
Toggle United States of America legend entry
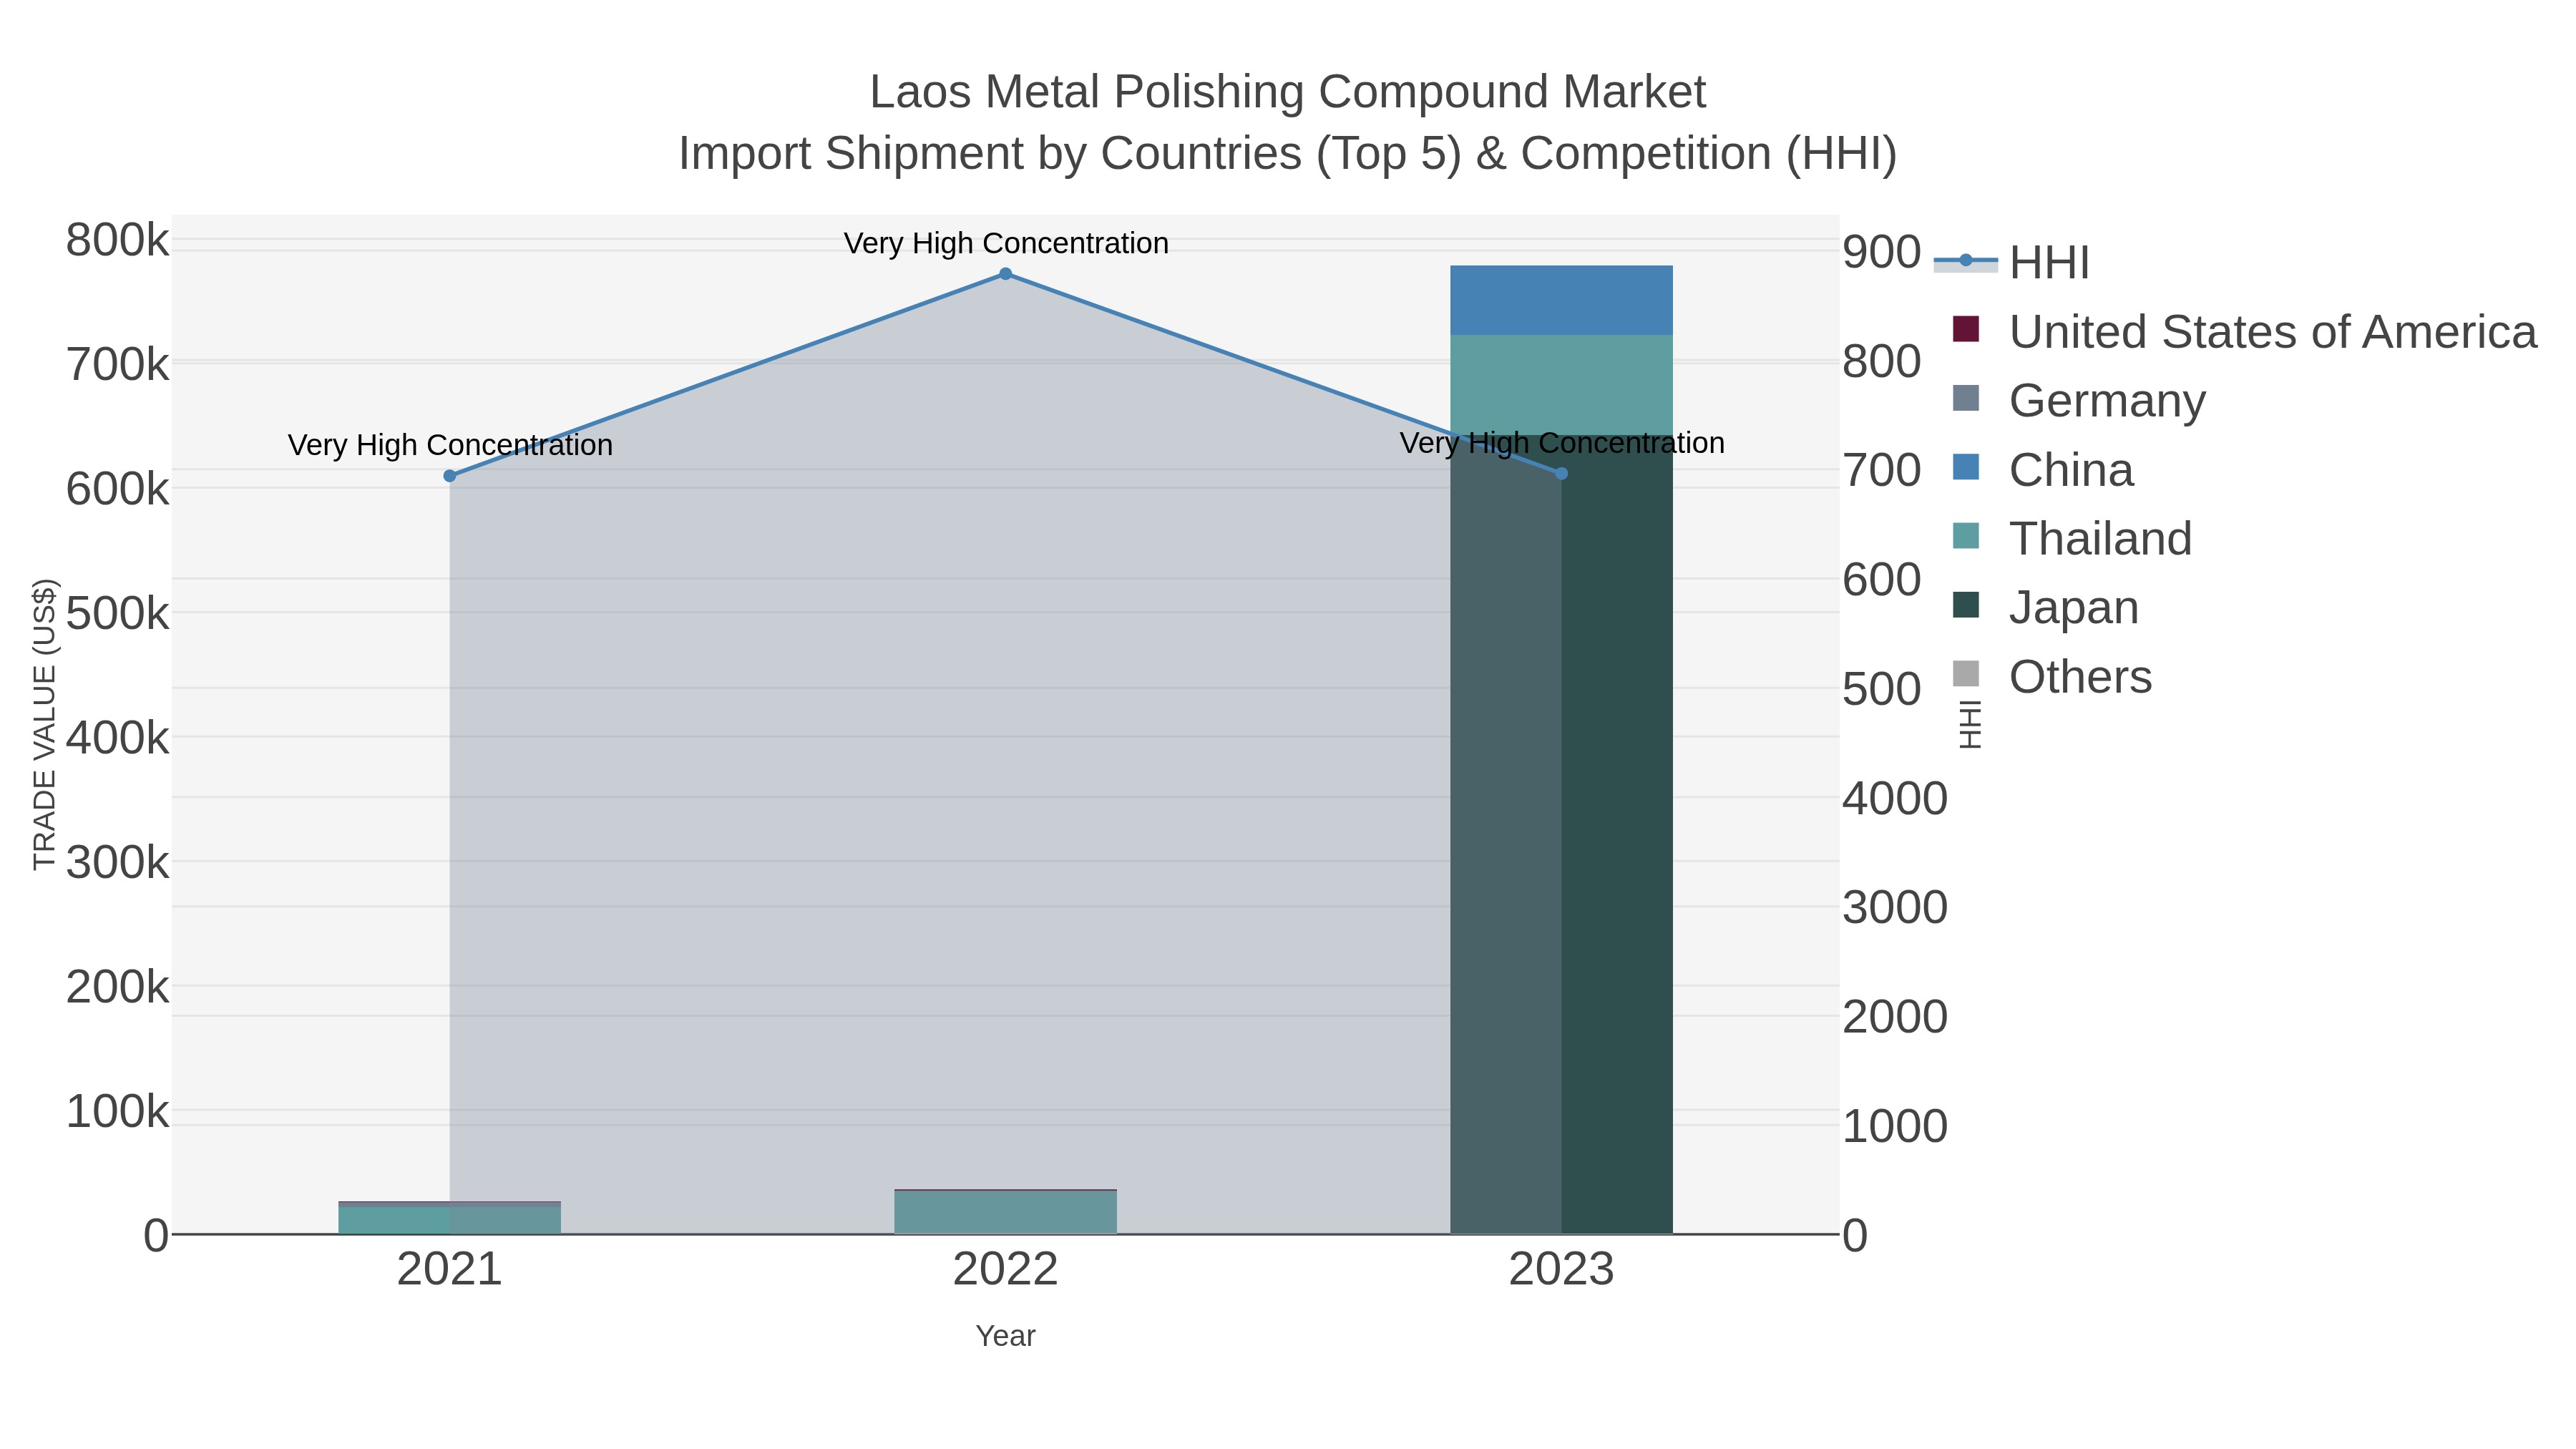click(2244, 332)
